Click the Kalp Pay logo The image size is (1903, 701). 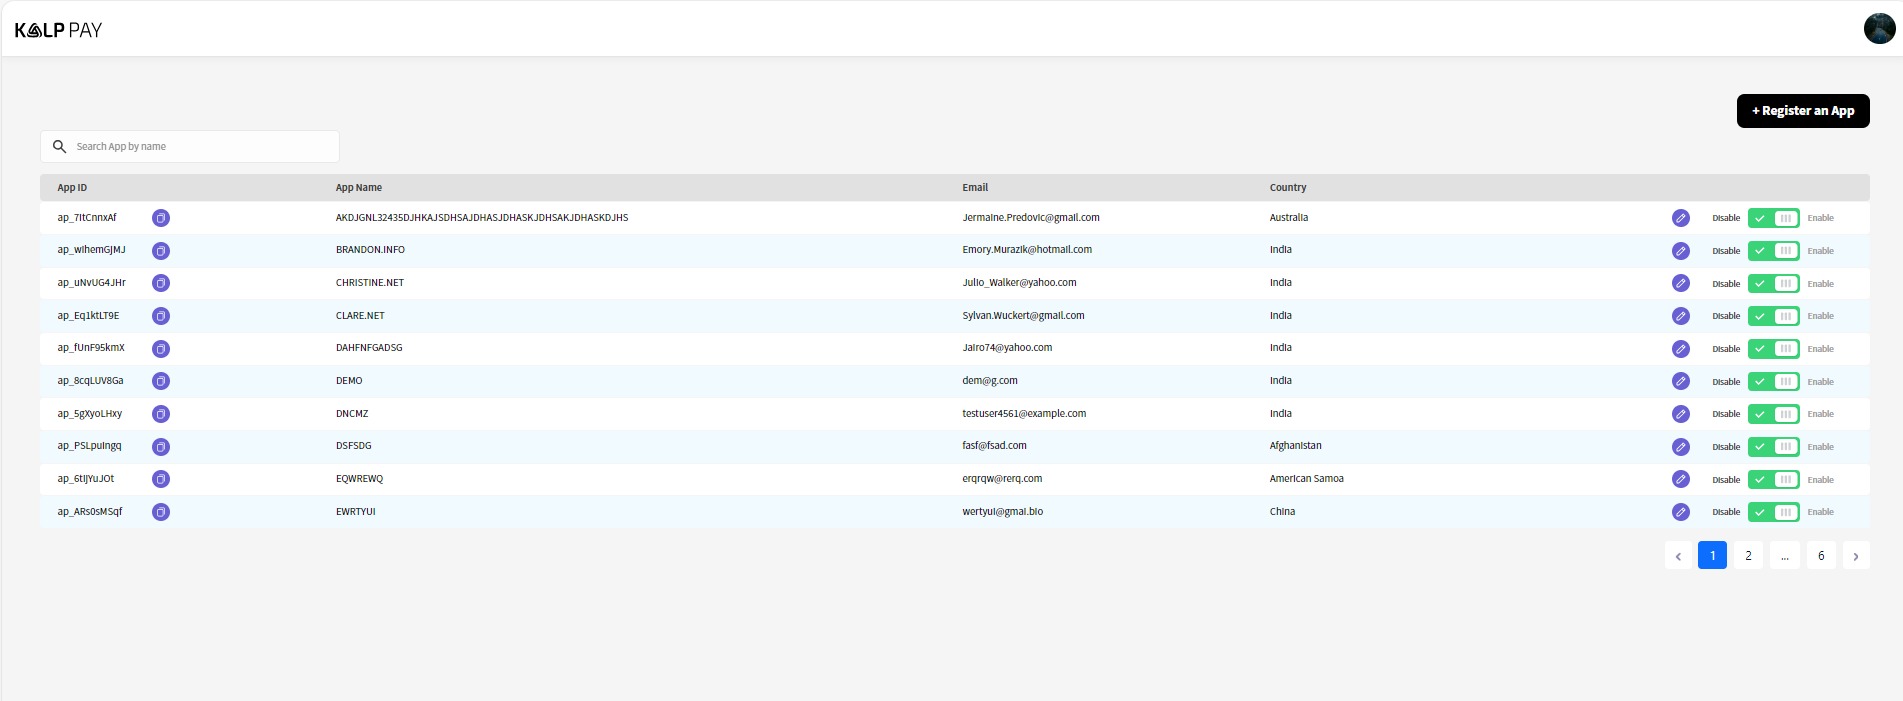pos(59,30)
